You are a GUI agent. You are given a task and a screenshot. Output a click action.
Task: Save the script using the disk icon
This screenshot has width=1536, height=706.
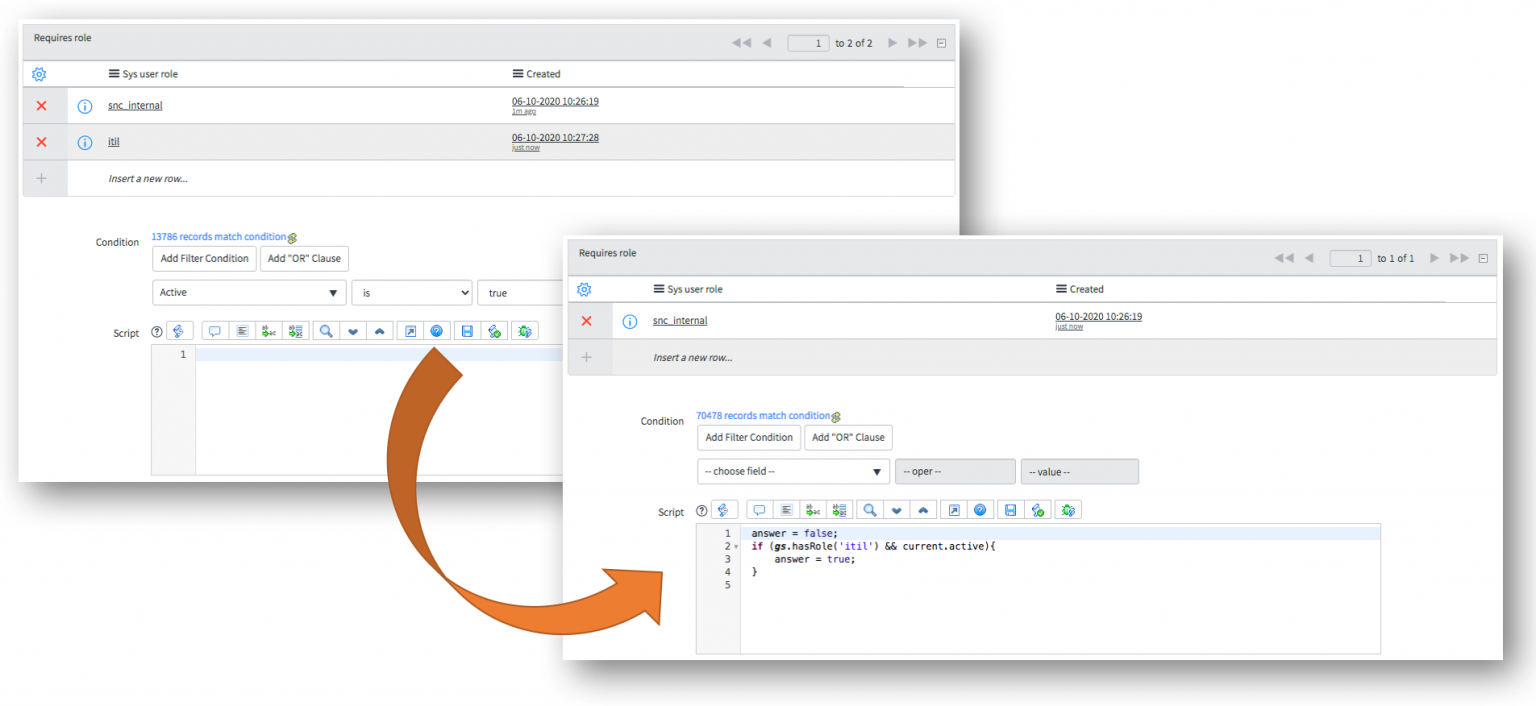point(1009,509)
